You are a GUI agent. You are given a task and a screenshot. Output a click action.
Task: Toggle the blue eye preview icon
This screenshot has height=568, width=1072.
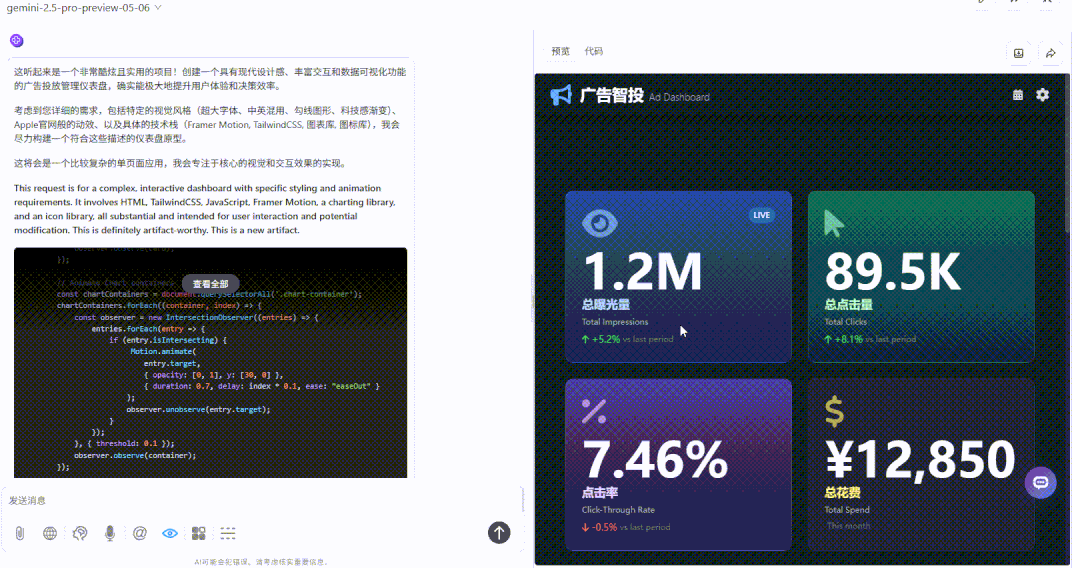tap(170, 533)
